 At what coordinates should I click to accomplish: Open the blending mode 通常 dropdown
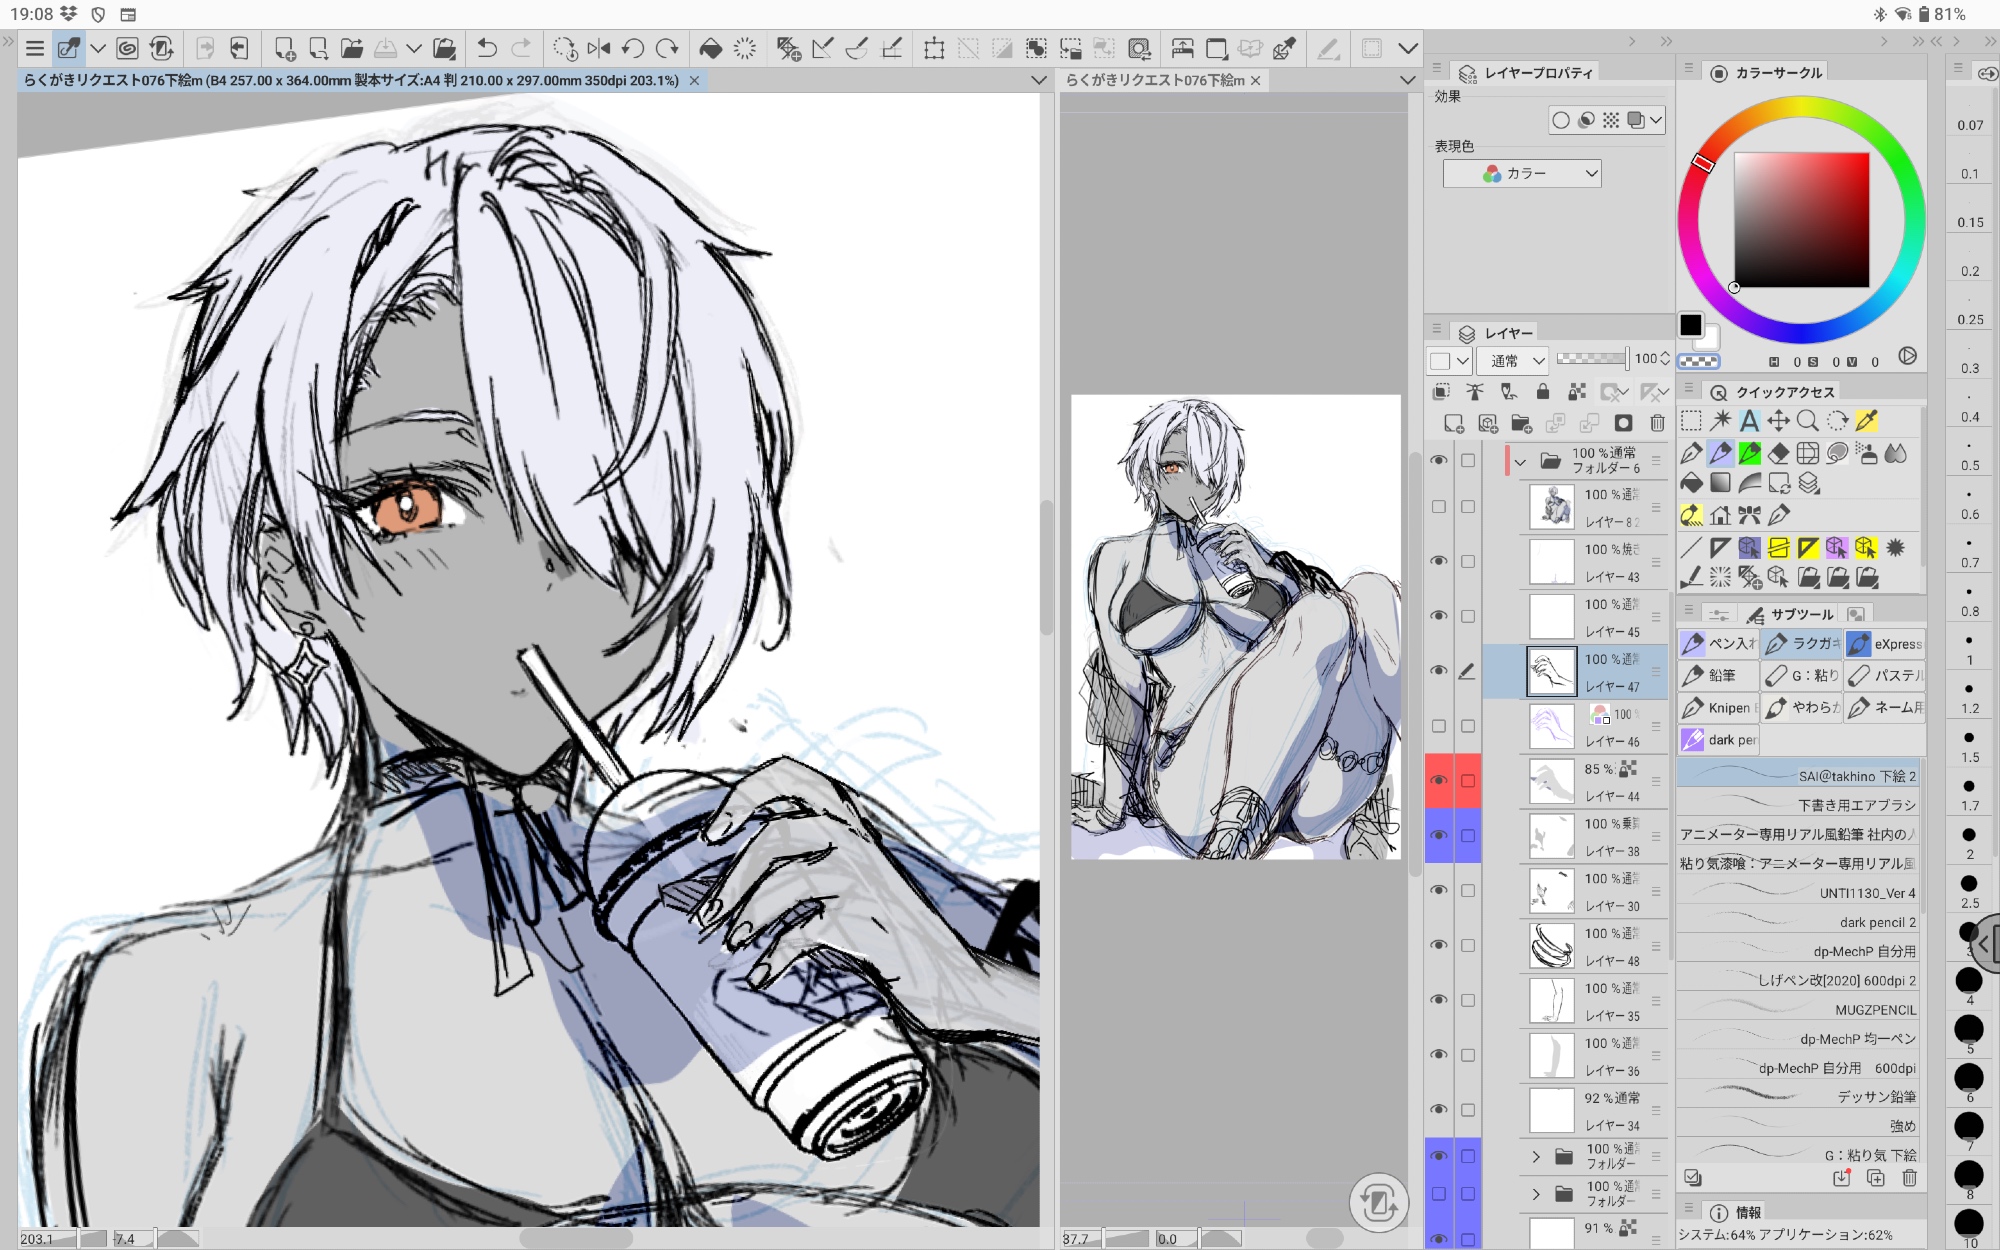[x=1513, y=360]
